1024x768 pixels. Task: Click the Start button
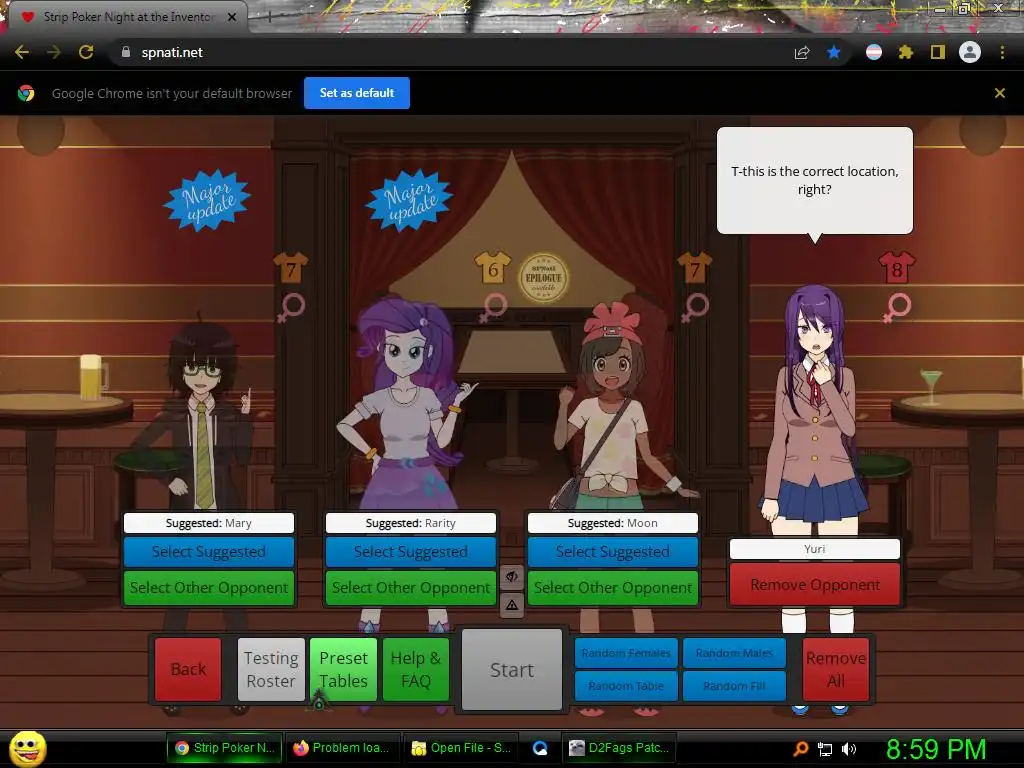click(512, 669)
